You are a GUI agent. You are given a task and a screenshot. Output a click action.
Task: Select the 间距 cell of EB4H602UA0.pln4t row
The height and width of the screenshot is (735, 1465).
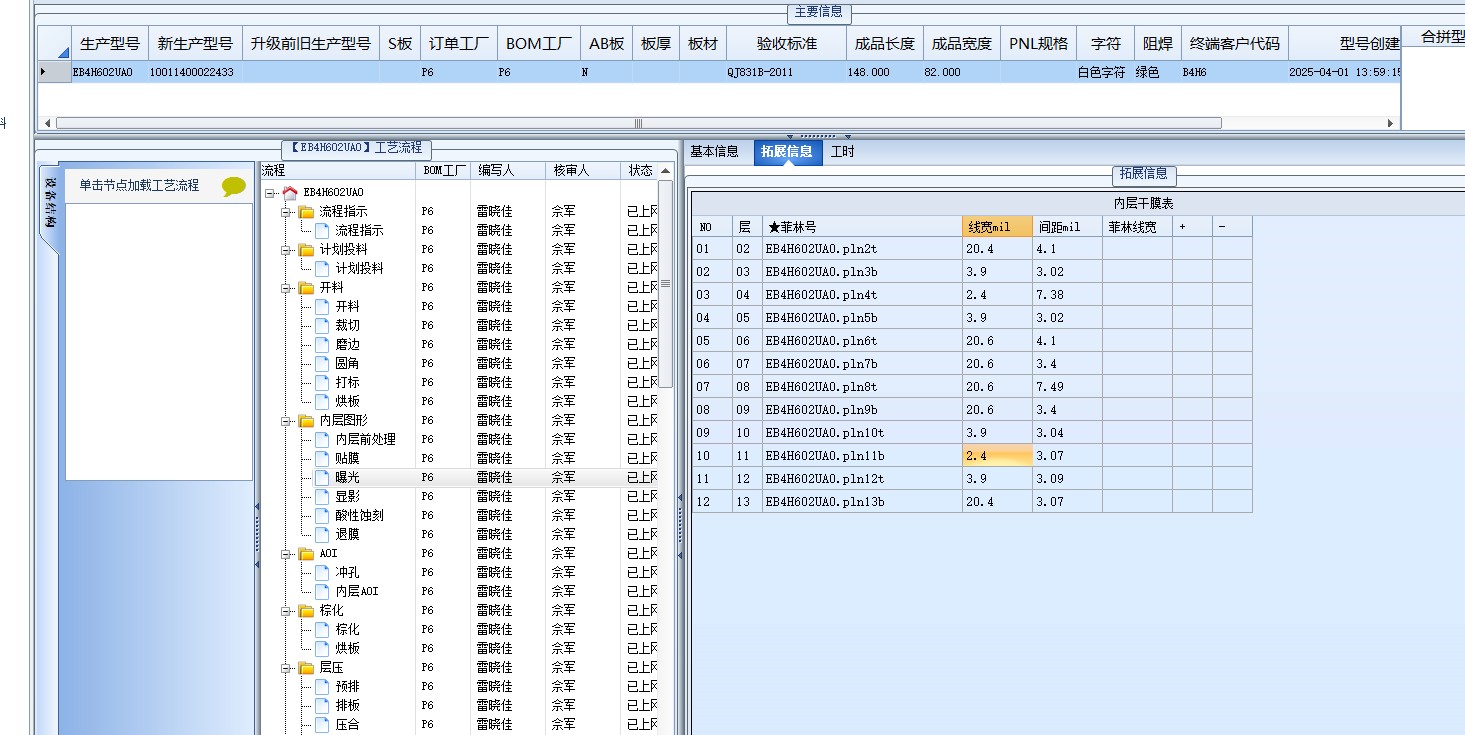[1067, 295]
